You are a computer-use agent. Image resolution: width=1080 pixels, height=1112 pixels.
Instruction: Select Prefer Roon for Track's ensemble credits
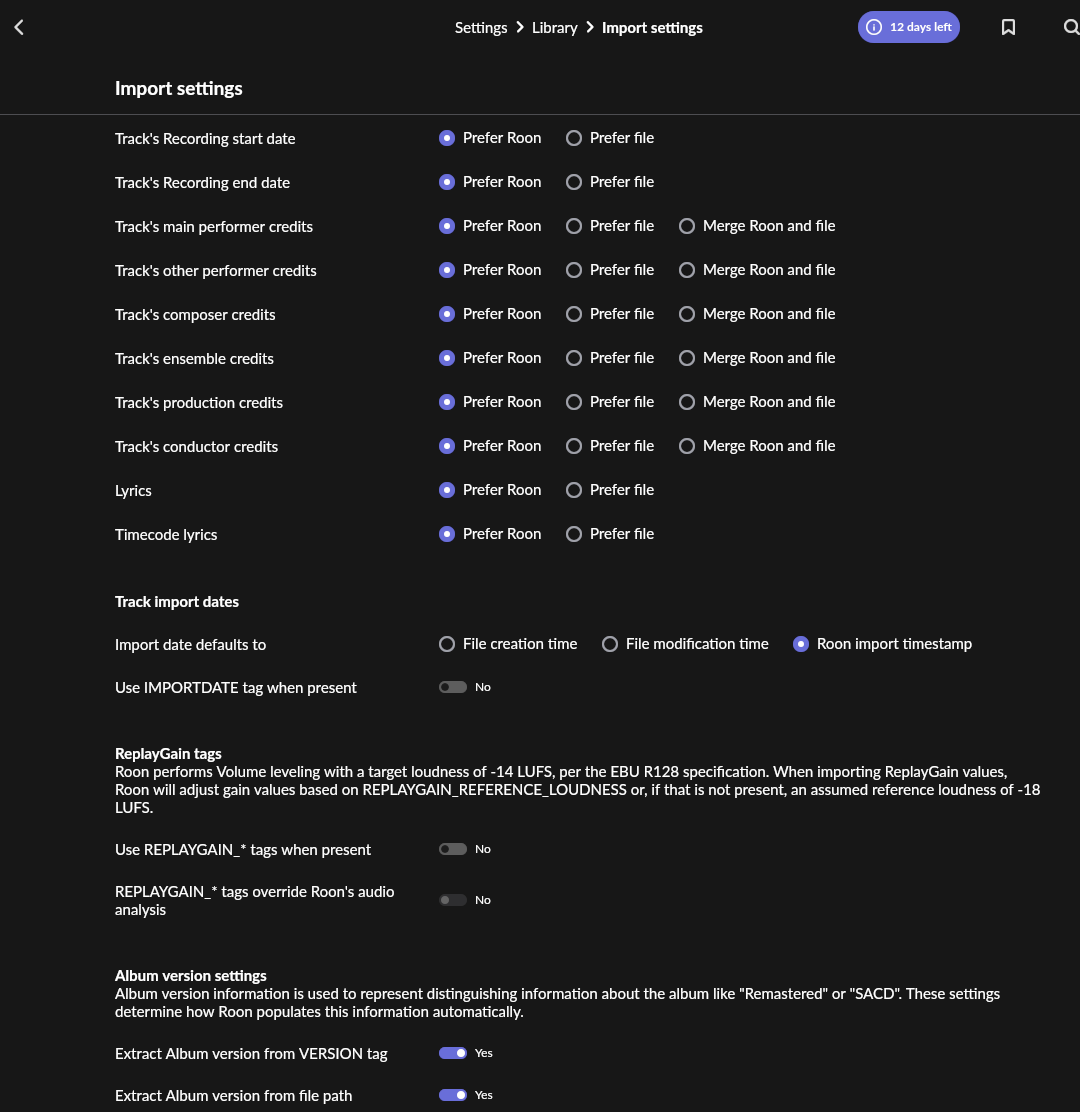coord(447,358)
